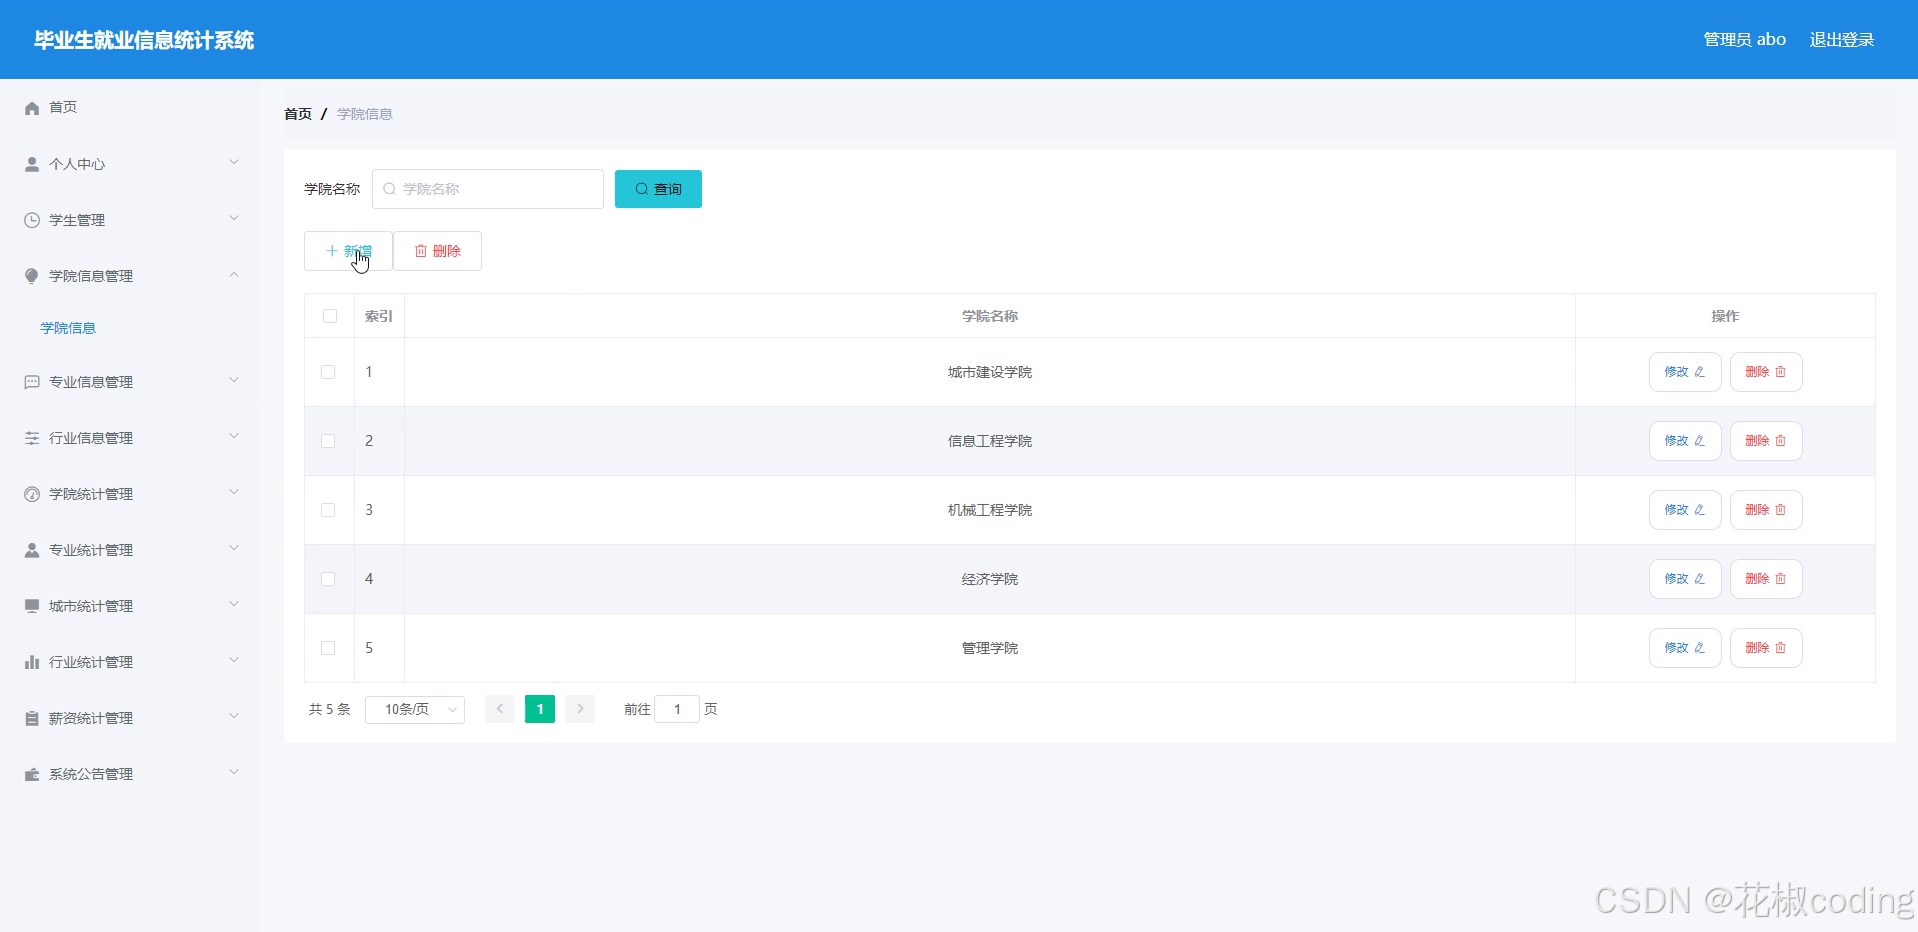Click the sliders icon beside 行业信息管理
The height and width of the screenshot is (932, 1918).
coord(32,438)
